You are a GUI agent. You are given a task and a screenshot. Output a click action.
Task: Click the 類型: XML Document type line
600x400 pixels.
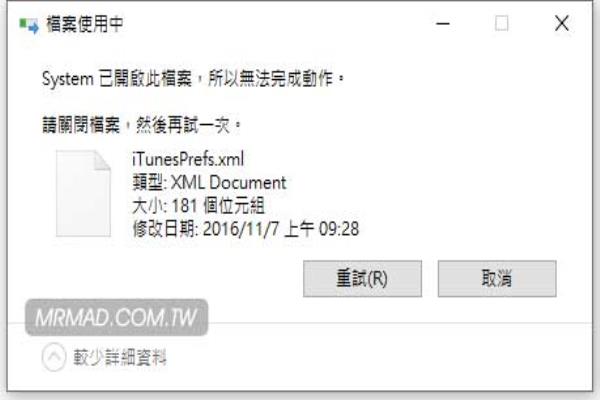209,183
